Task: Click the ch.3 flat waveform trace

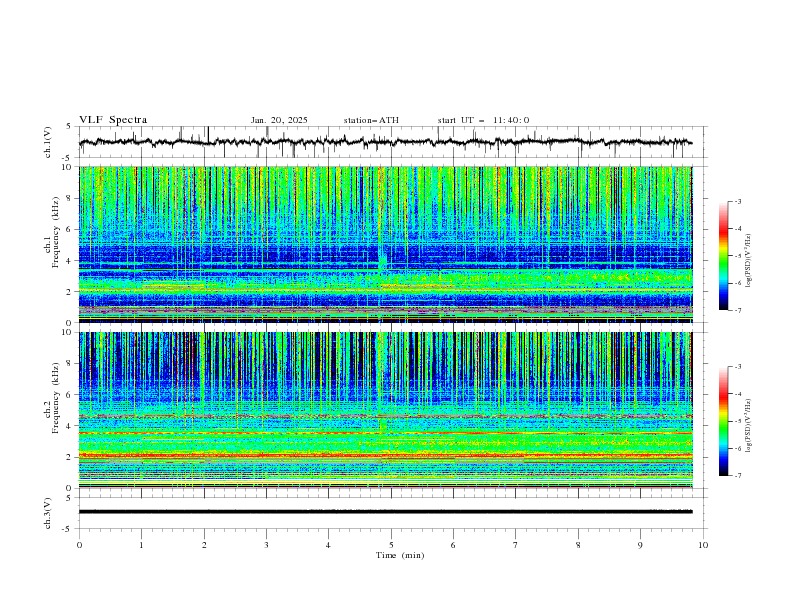Action: tap(385, 512)
